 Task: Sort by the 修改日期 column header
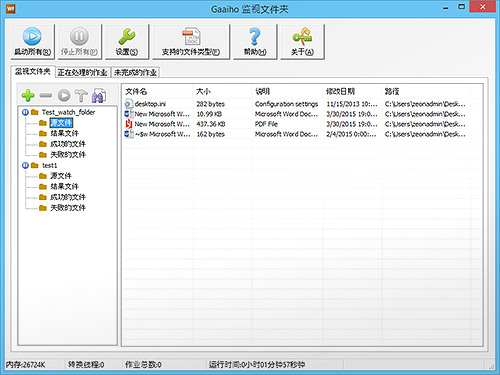352,91
